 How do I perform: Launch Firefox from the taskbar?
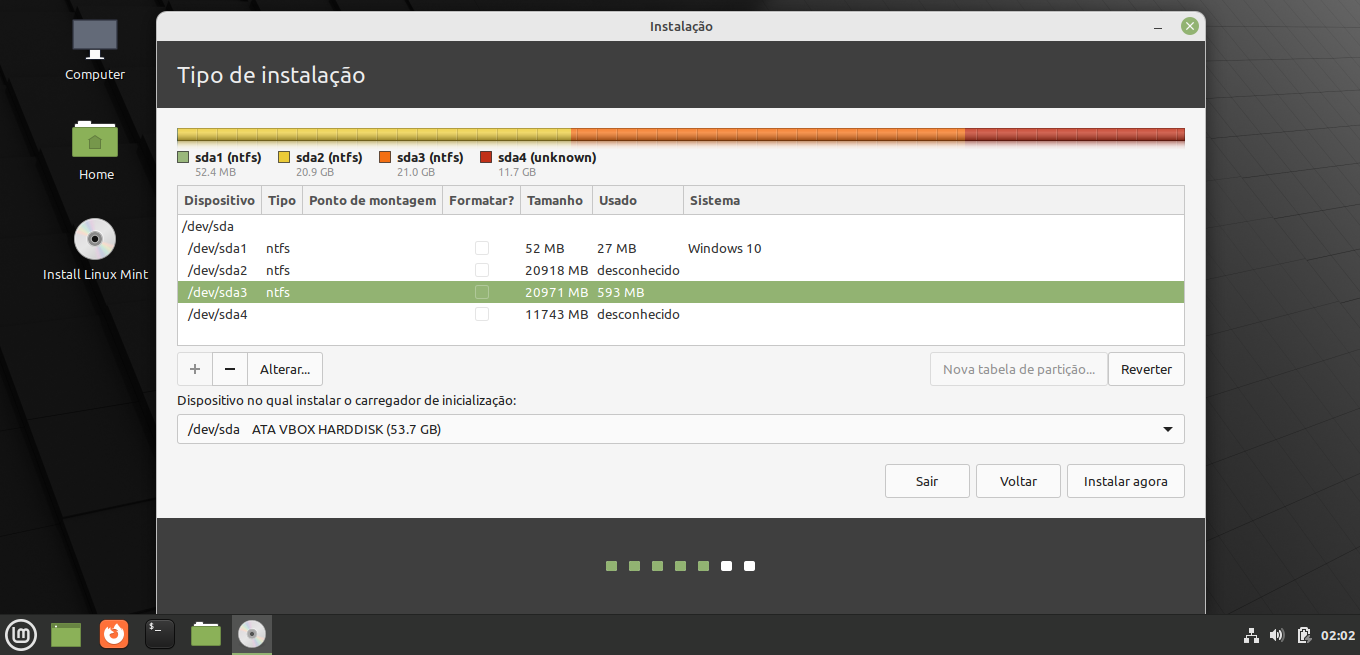coord(114,634)
